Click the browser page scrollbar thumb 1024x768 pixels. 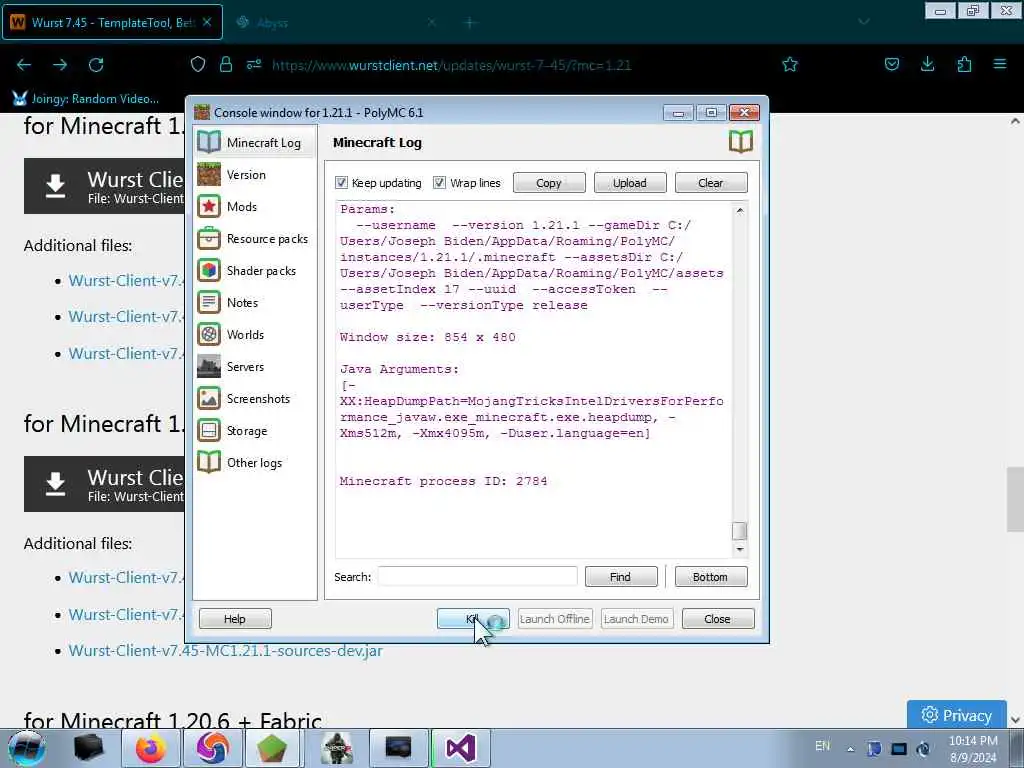point(1014,500)
